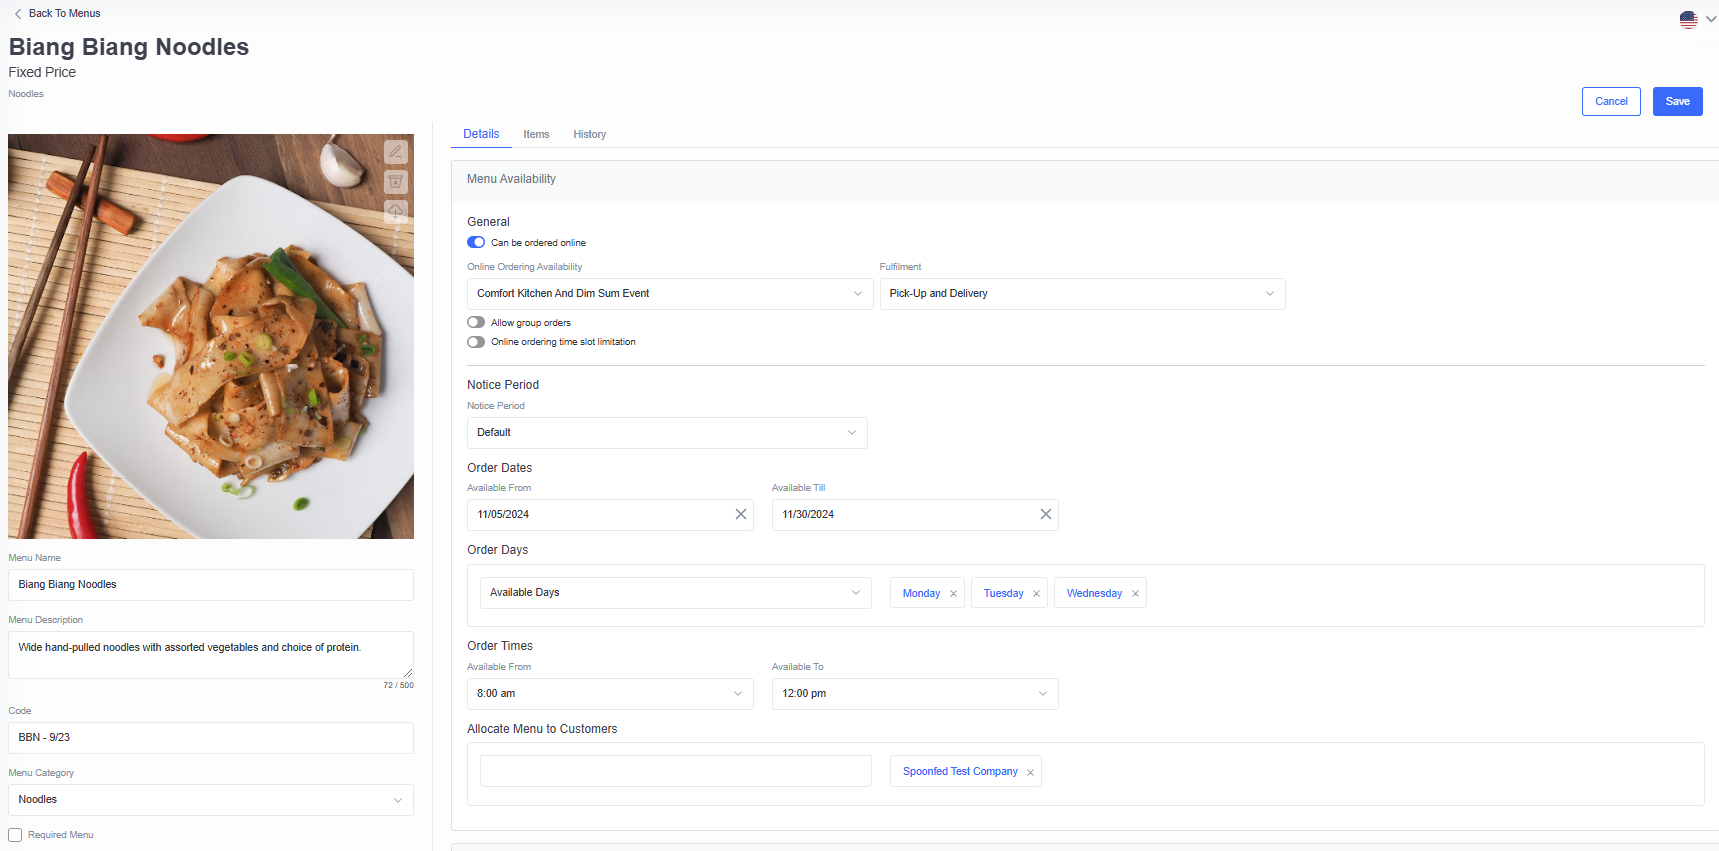
Task: Open the Online Ordering Availability dropdown
Action: pos(670,294)
